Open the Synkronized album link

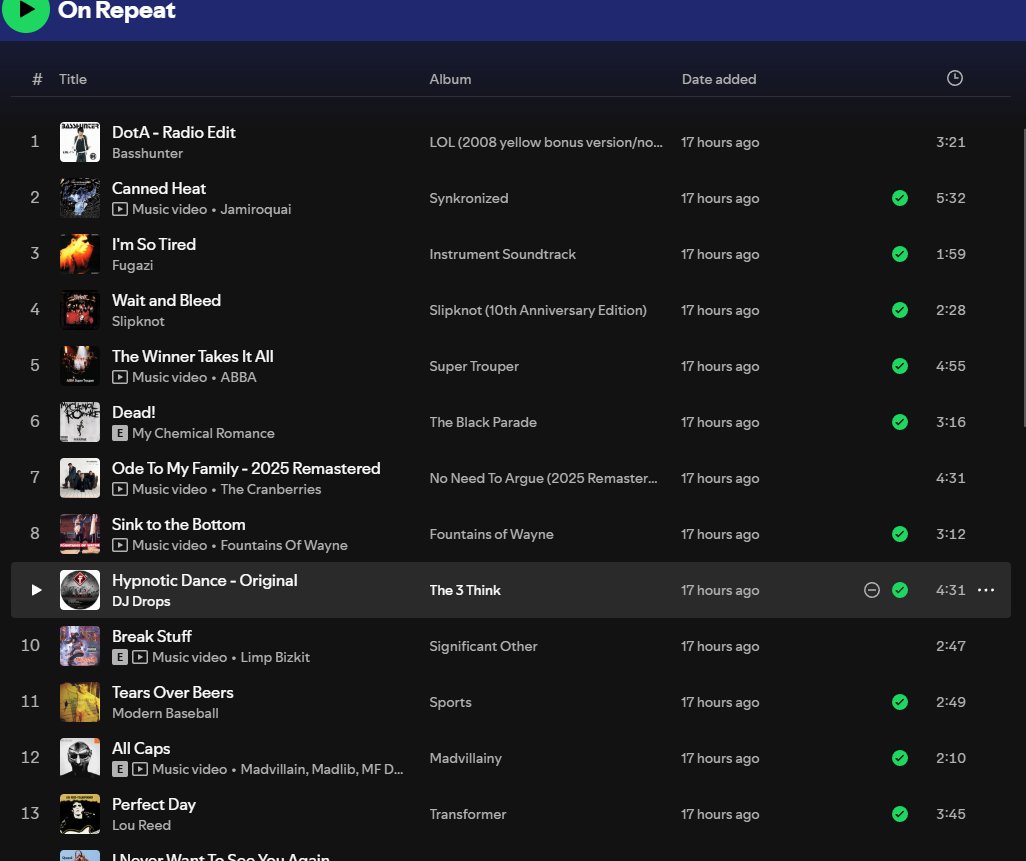coord(469,198)
